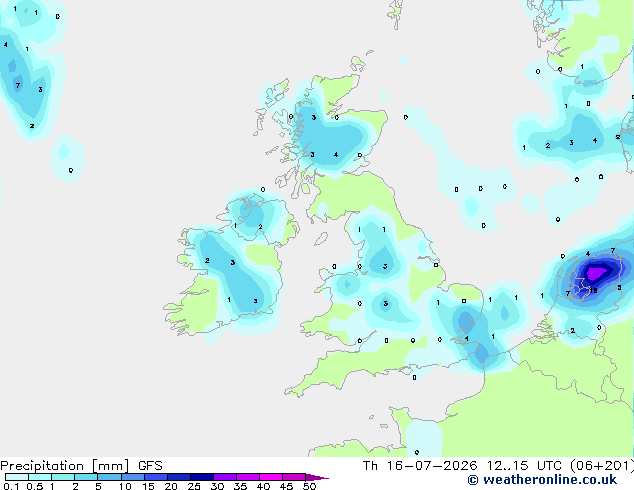
Task: Click the 'Precipitation [mm]' title text
Action: tap(65, 466)
